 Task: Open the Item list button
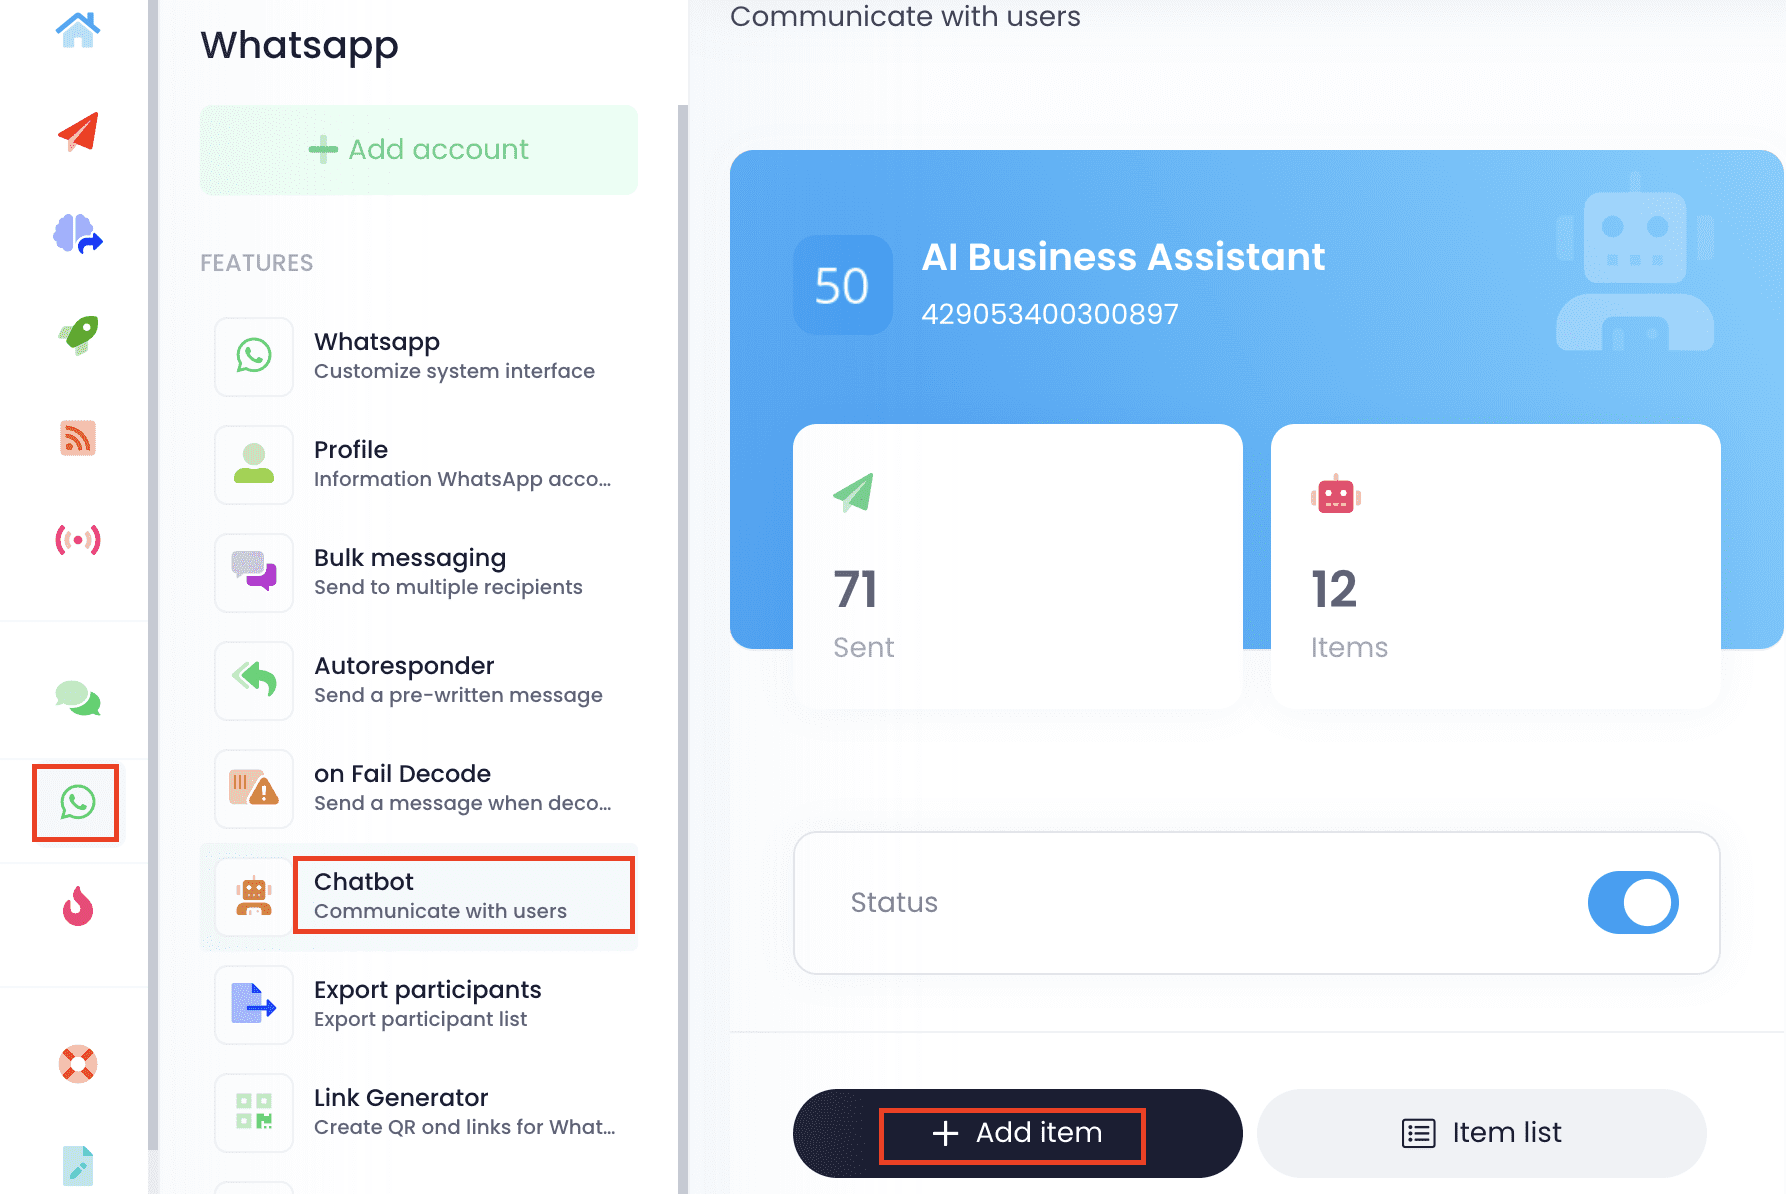(1481, 1133)
